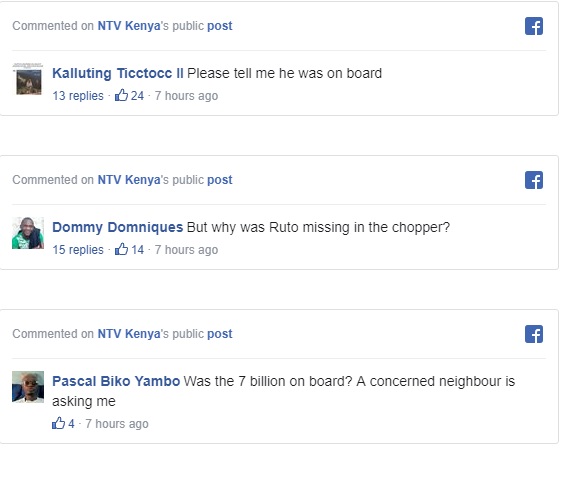Expand the 15 replies thread
The image size is (581, 485).
(x=78, y=250)
